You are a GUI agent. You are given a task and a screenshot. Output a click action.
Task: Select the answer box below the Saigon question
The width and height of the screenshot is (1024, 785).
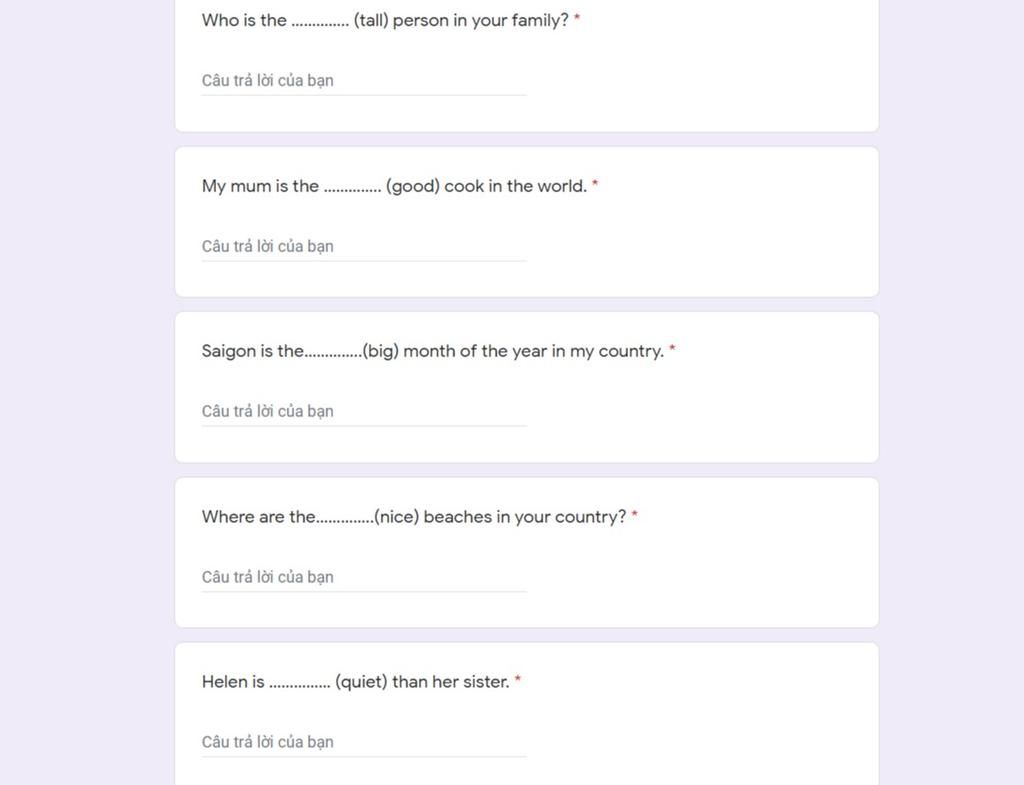(x=364, y=411)
